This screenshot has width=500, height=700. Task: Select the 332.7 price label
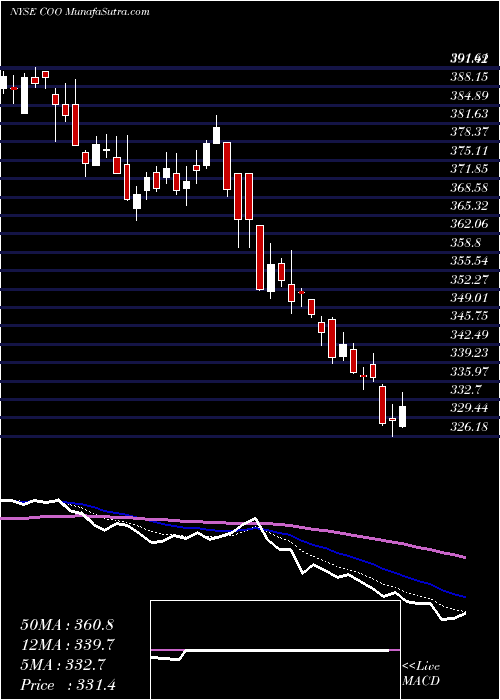coord(466,389)
